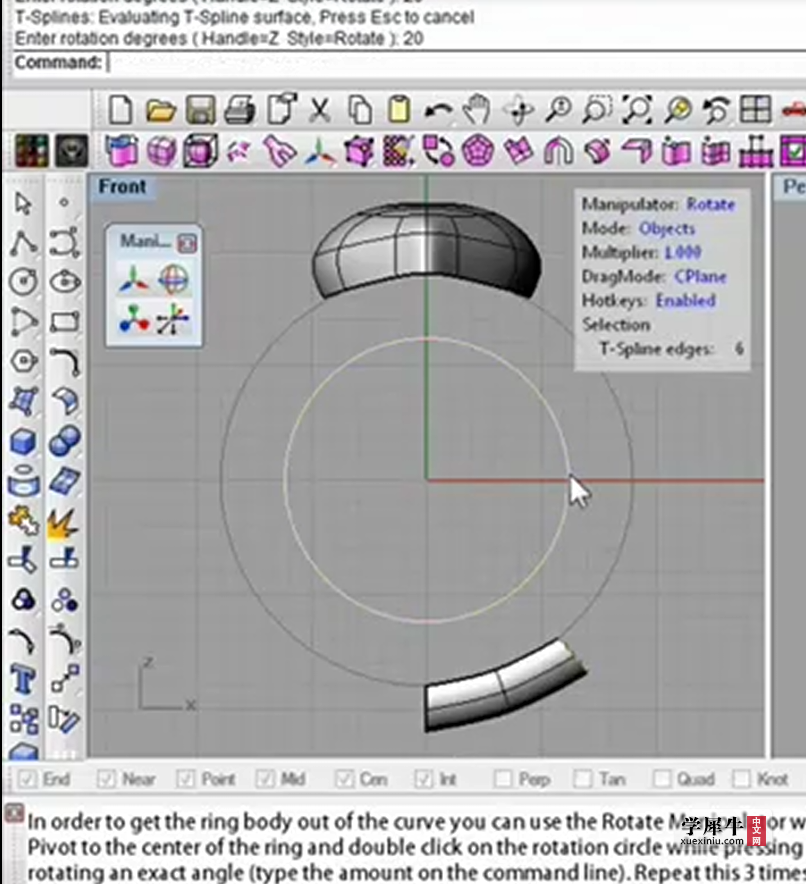Click the T-Splines pink pentagon fill icon

[478, 151]
